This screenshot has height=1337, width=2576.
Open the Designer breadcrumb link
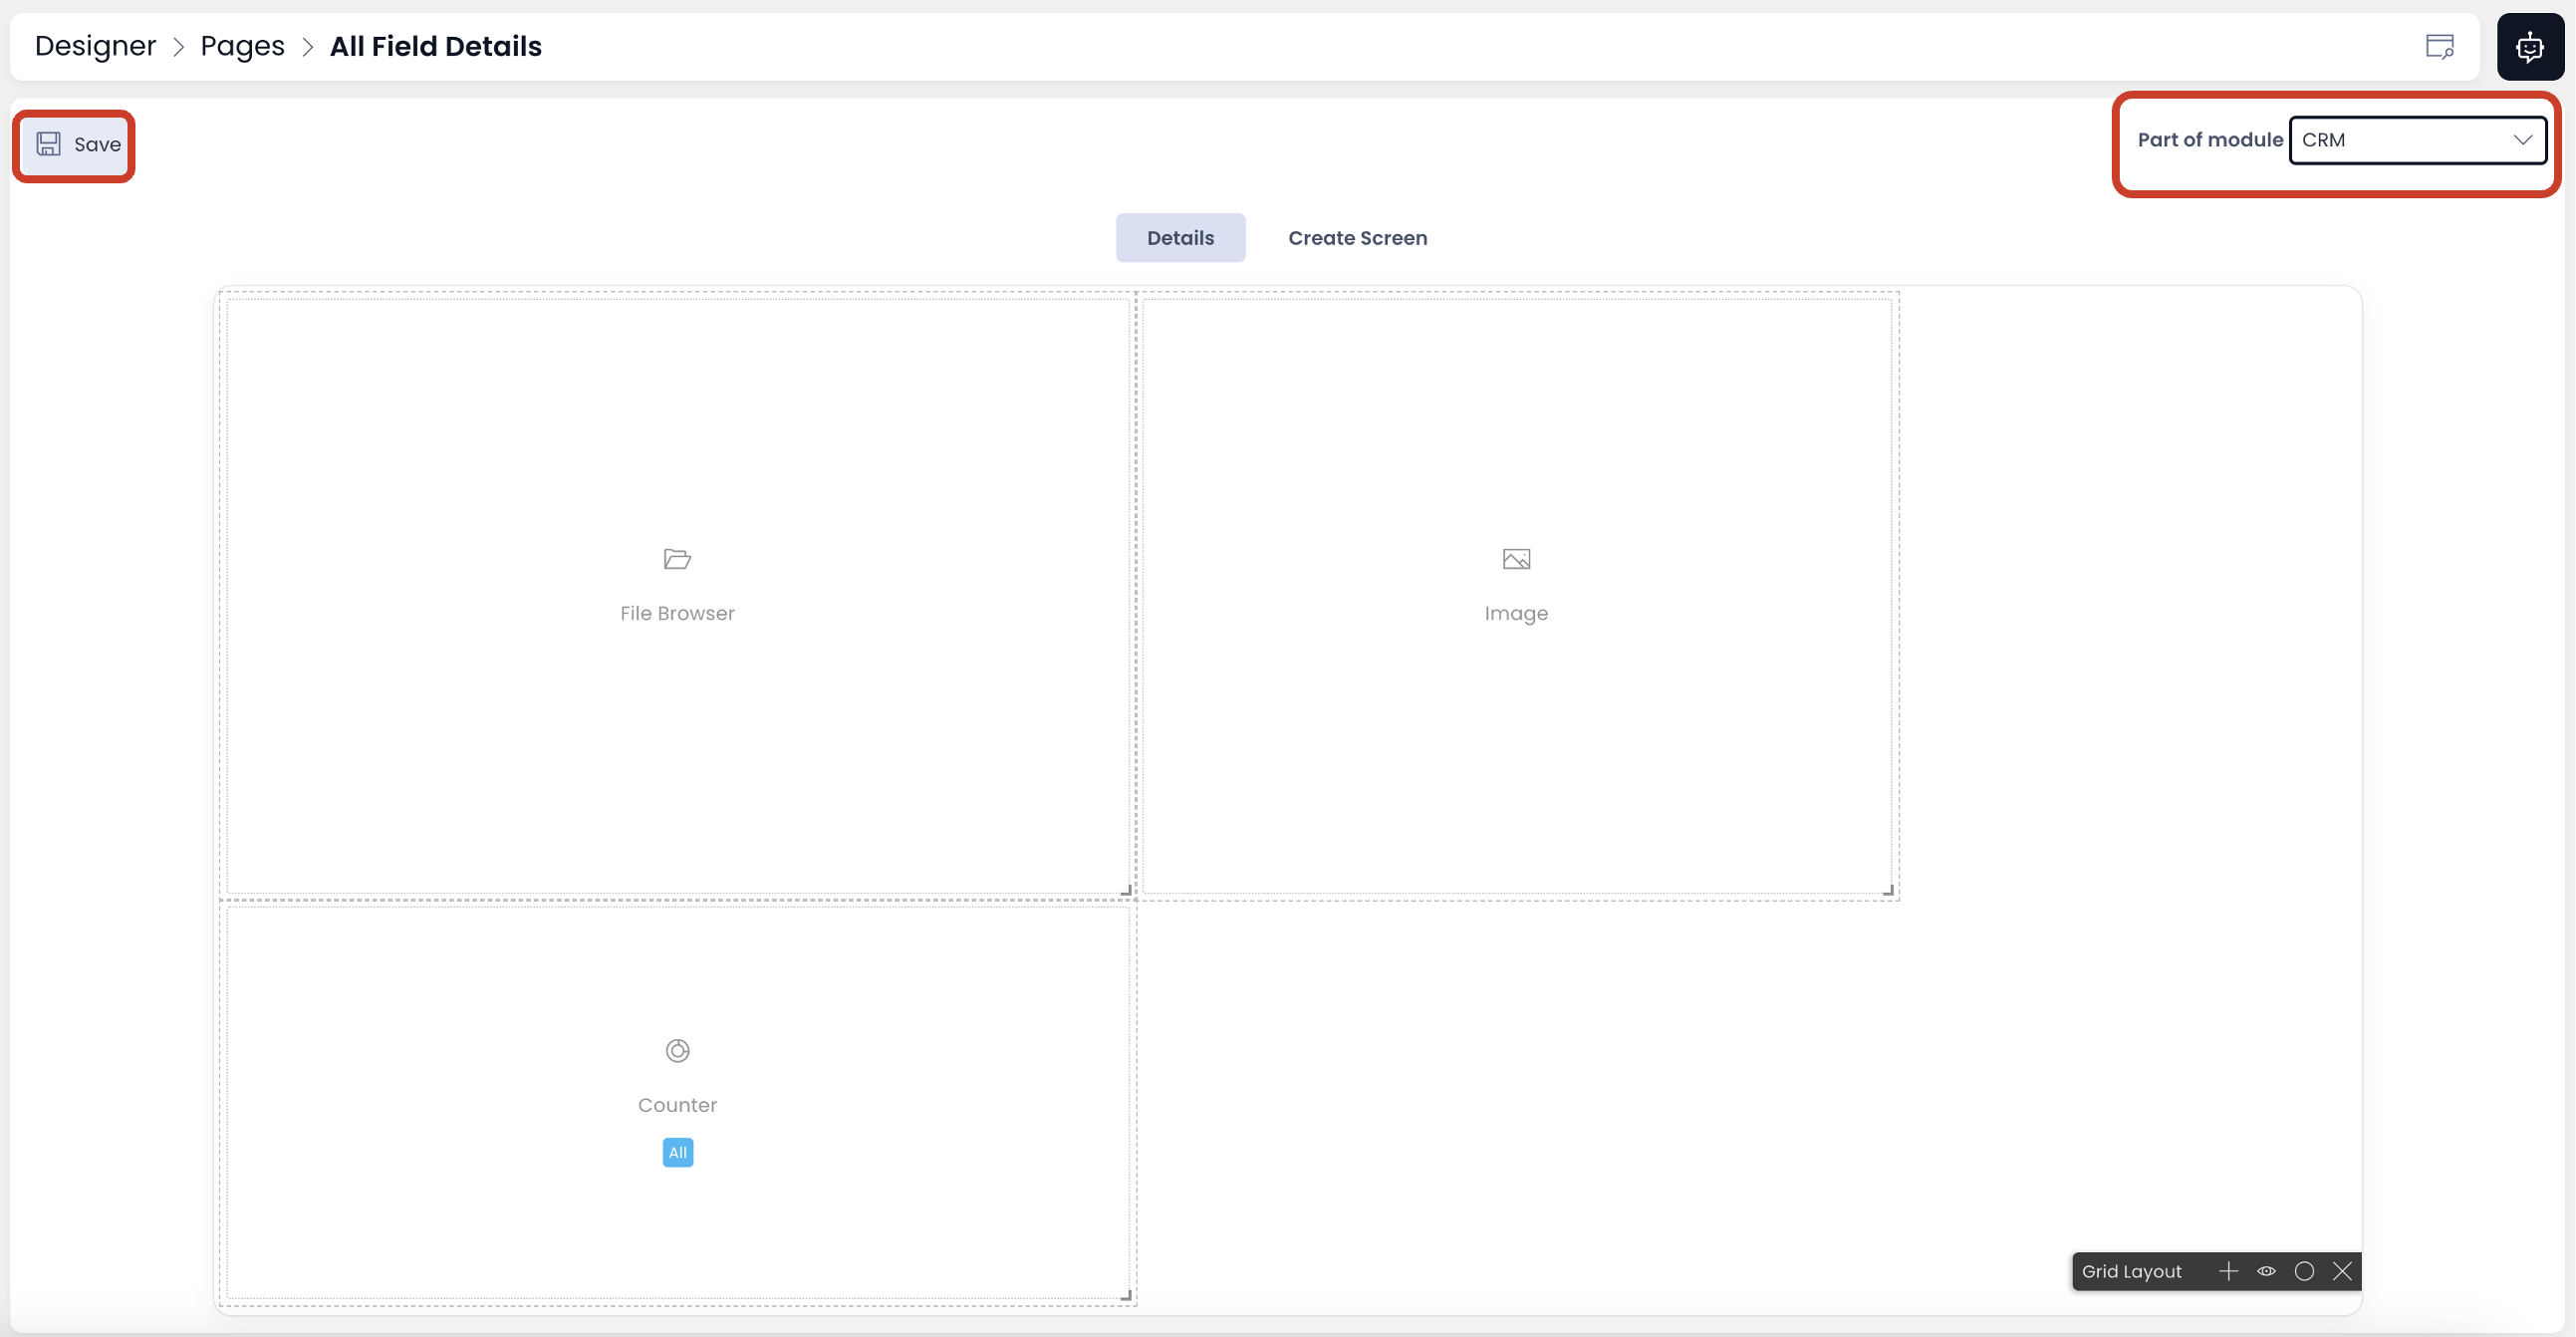point(96,46)
